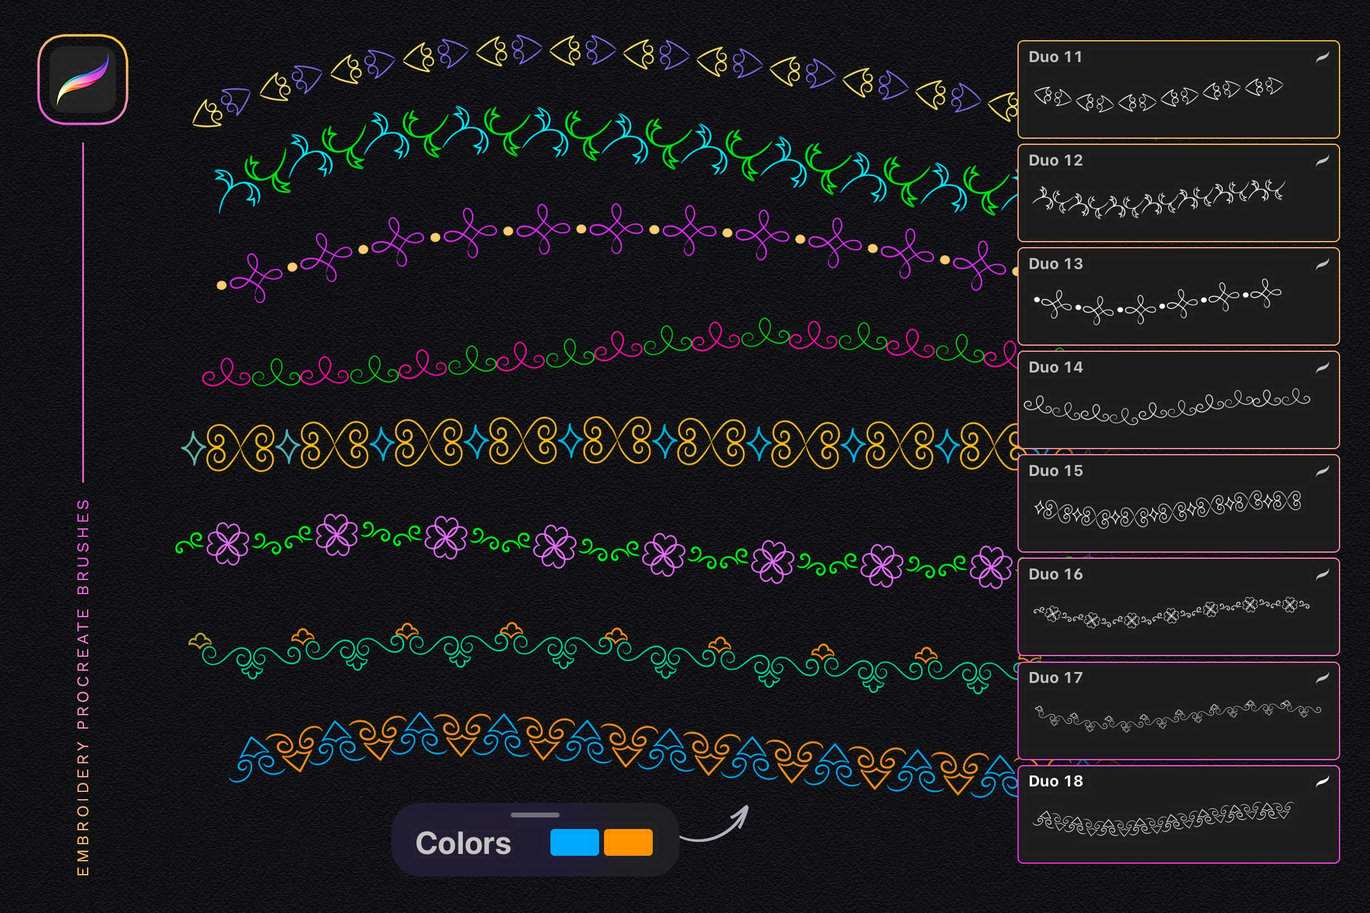This screenshot has width=1370, height=913.
Task: Choose the Duo 13 brush
Action: point(1160,301)
